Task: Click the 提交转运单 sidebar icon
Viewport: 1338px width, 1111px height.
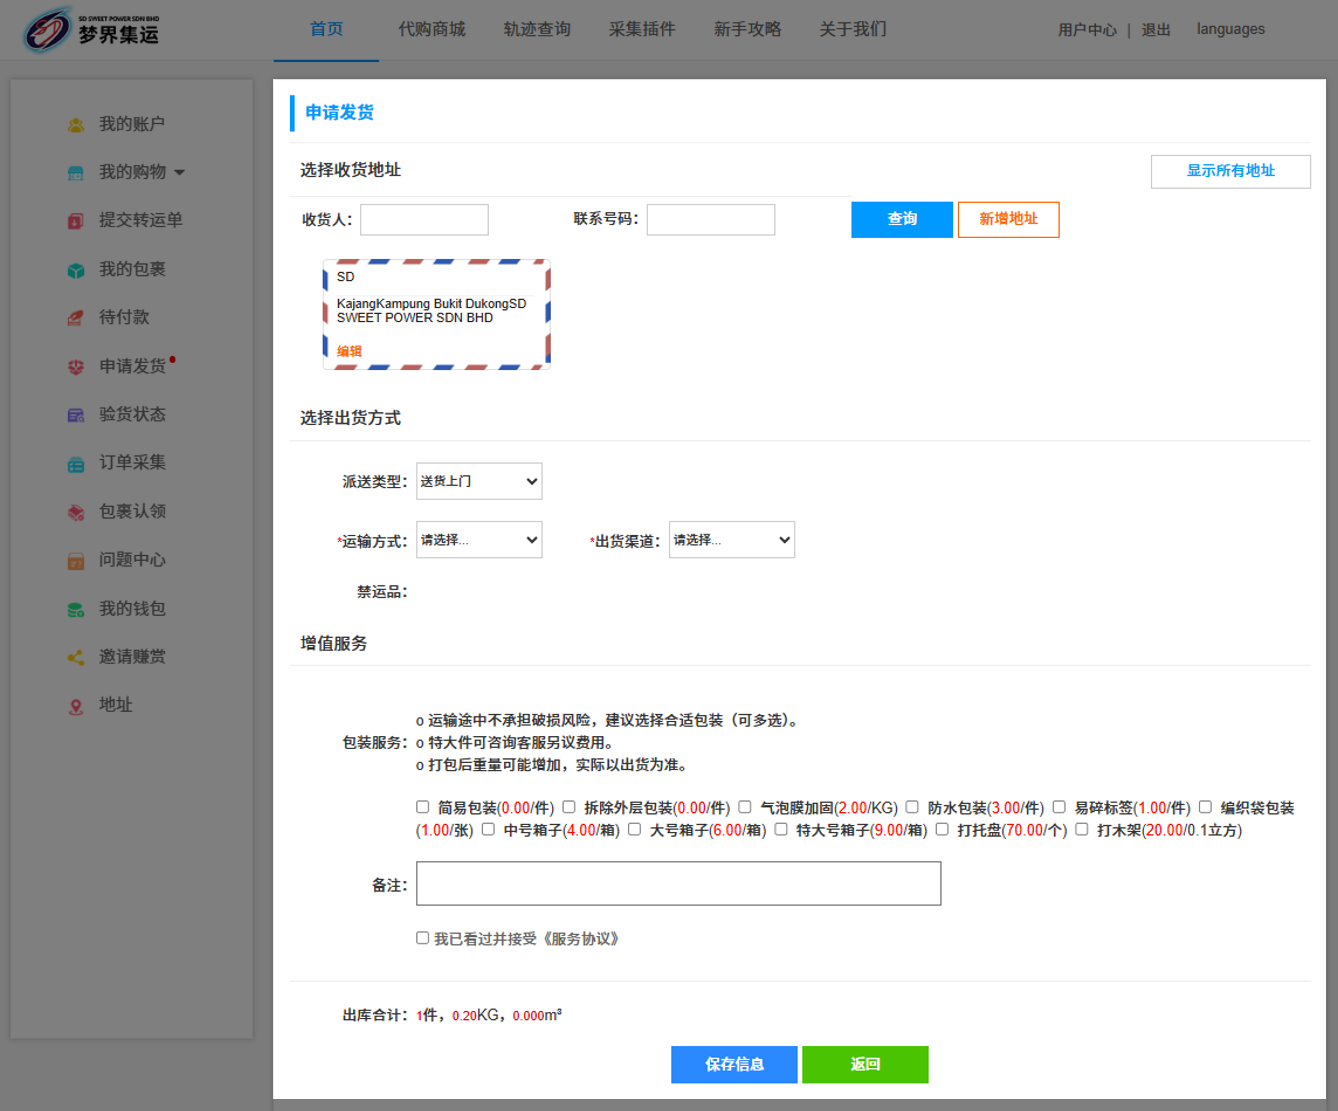Action: 76,221
